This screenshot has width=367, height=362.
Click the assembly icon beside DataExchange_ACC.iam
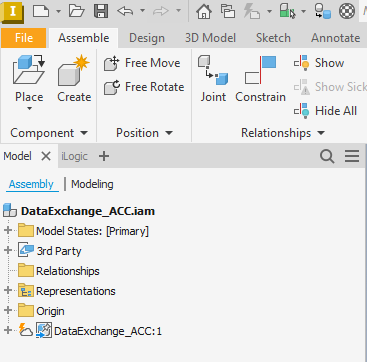pyautogui.click(x=10, y=211)
